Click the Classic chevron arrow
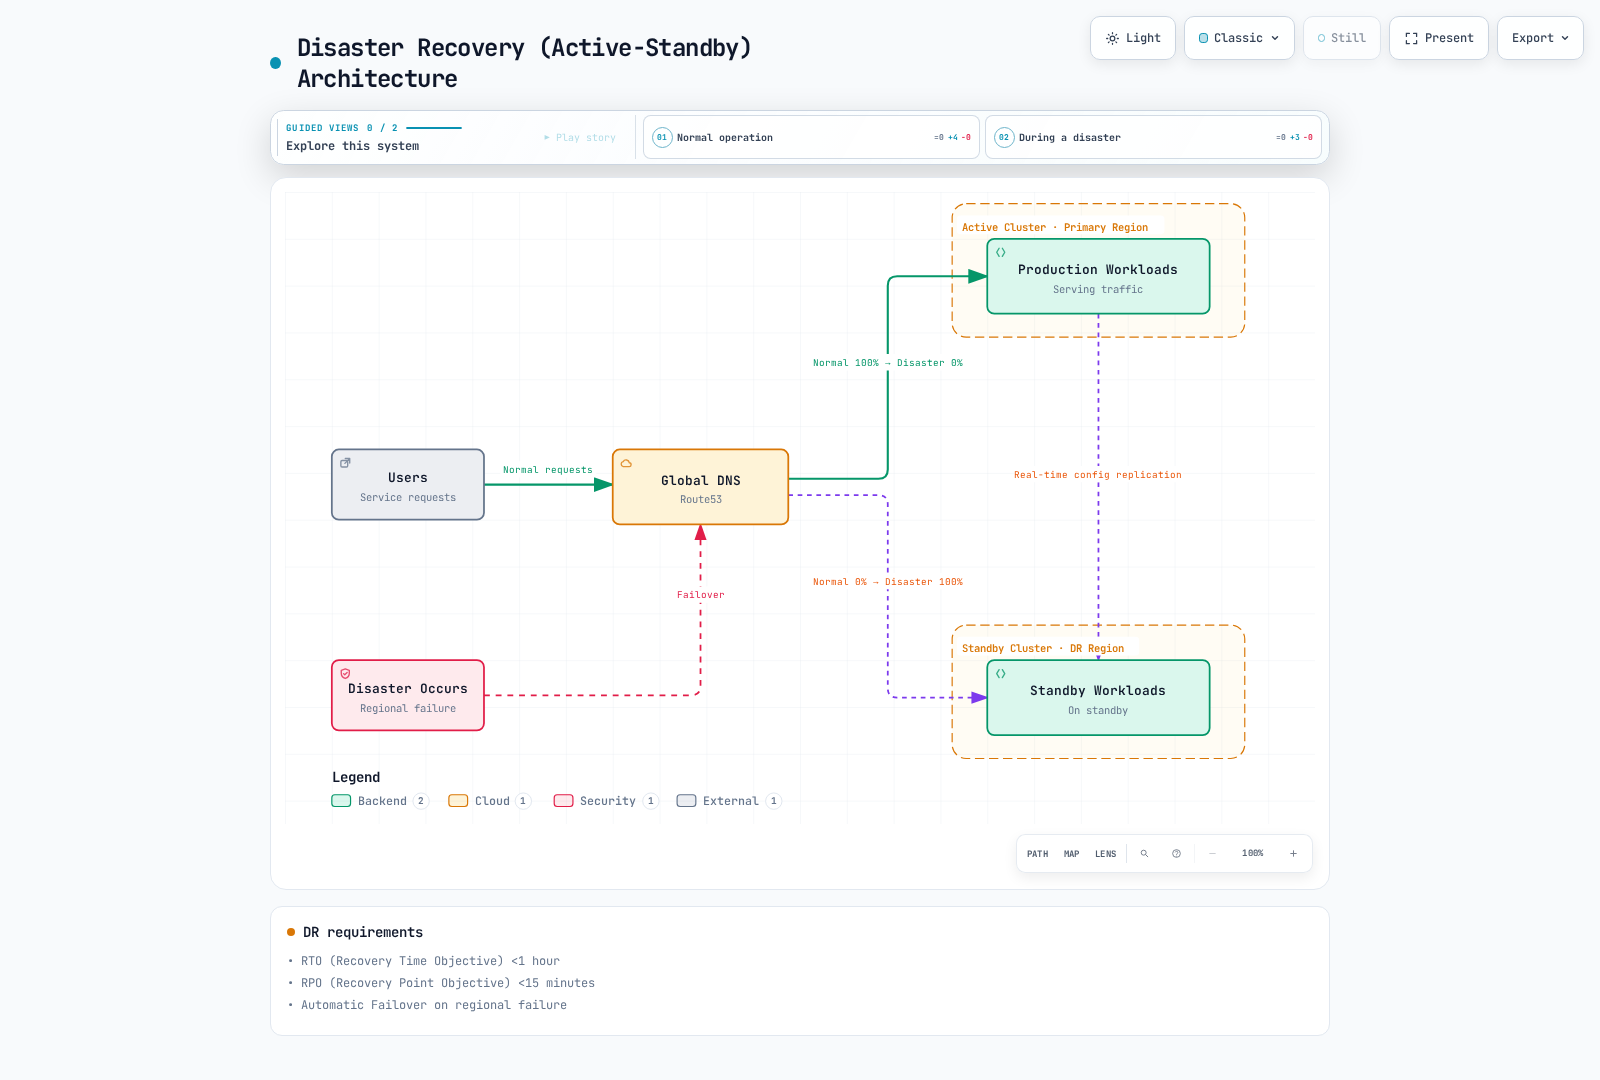 coord(1275,38)
